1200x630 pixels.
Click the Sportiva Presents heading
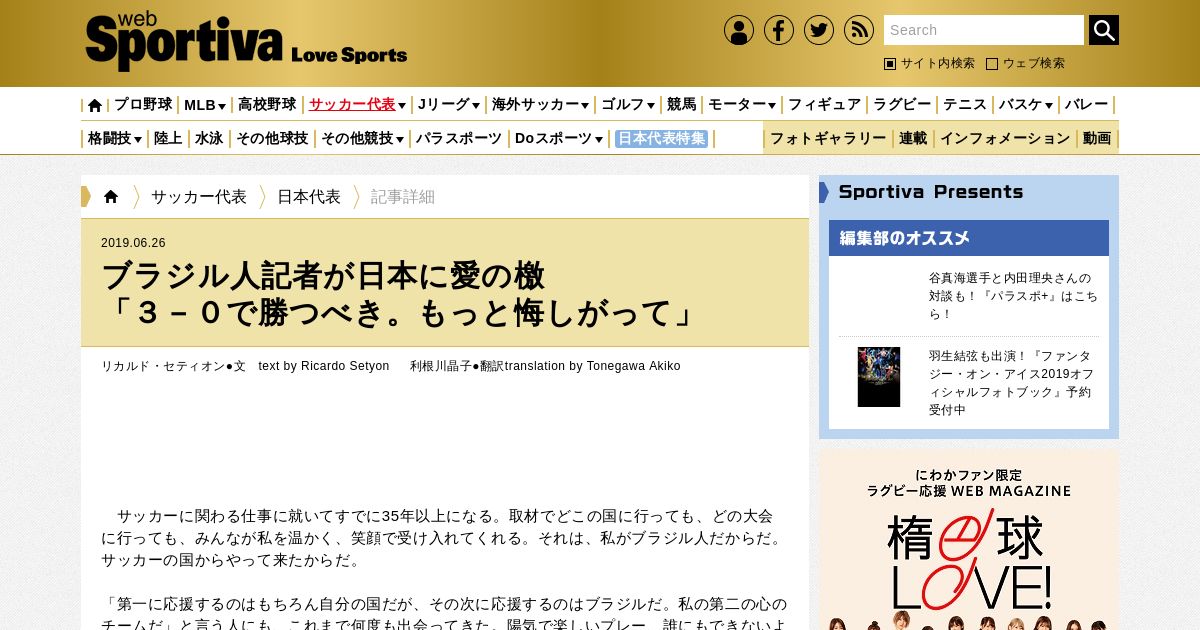tap(931, 192)
